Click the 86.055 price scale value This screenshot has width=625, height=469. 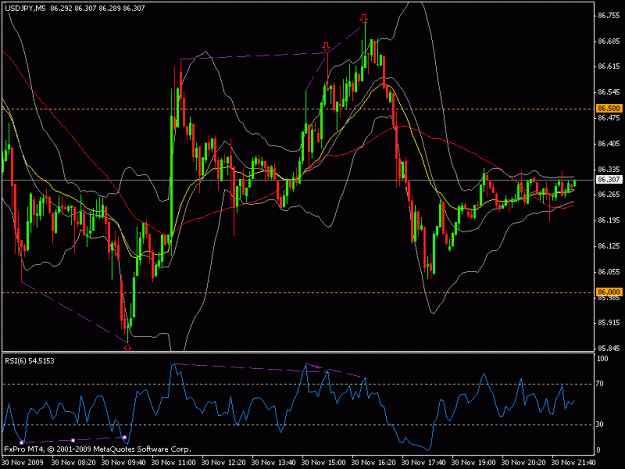pos(609,272)
